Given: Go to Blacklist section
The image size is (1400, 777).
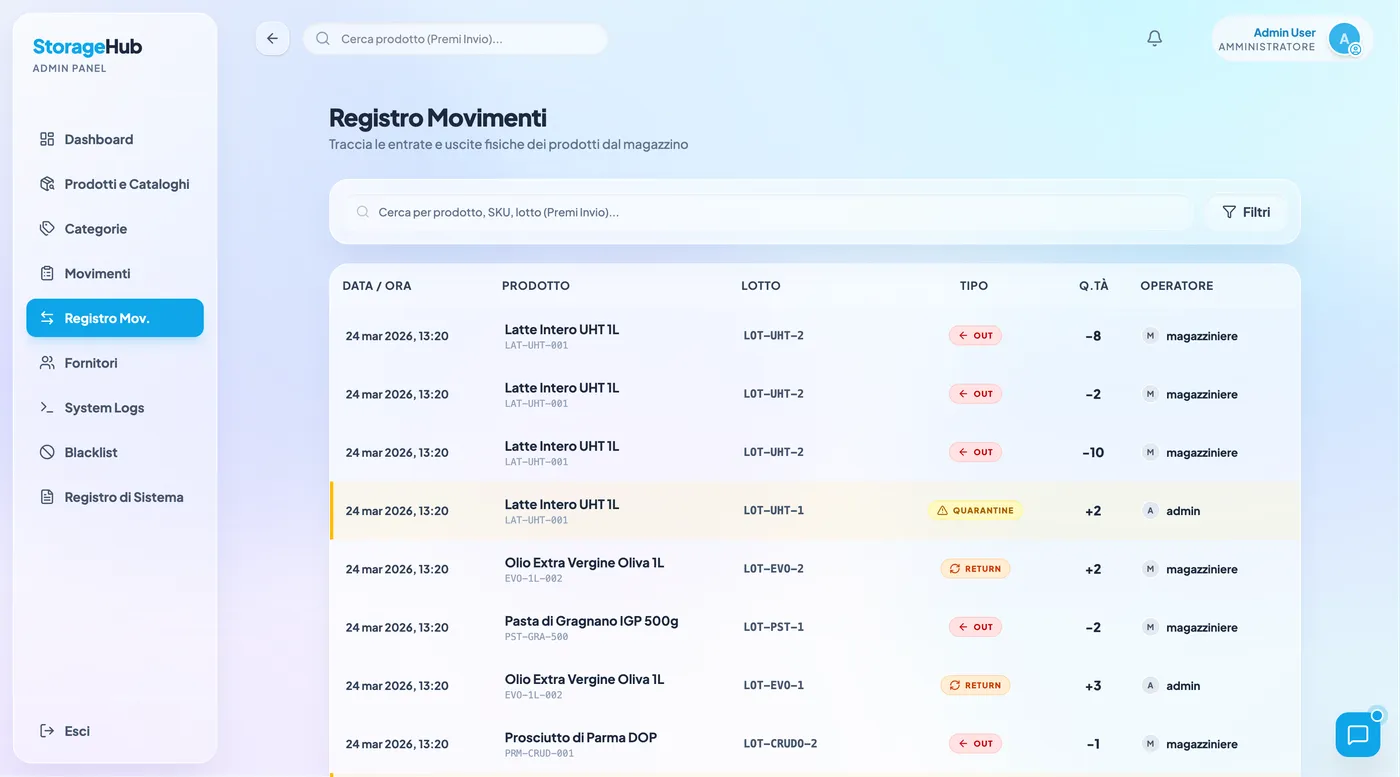Looking at the screenshot, I should click(115, 452).
